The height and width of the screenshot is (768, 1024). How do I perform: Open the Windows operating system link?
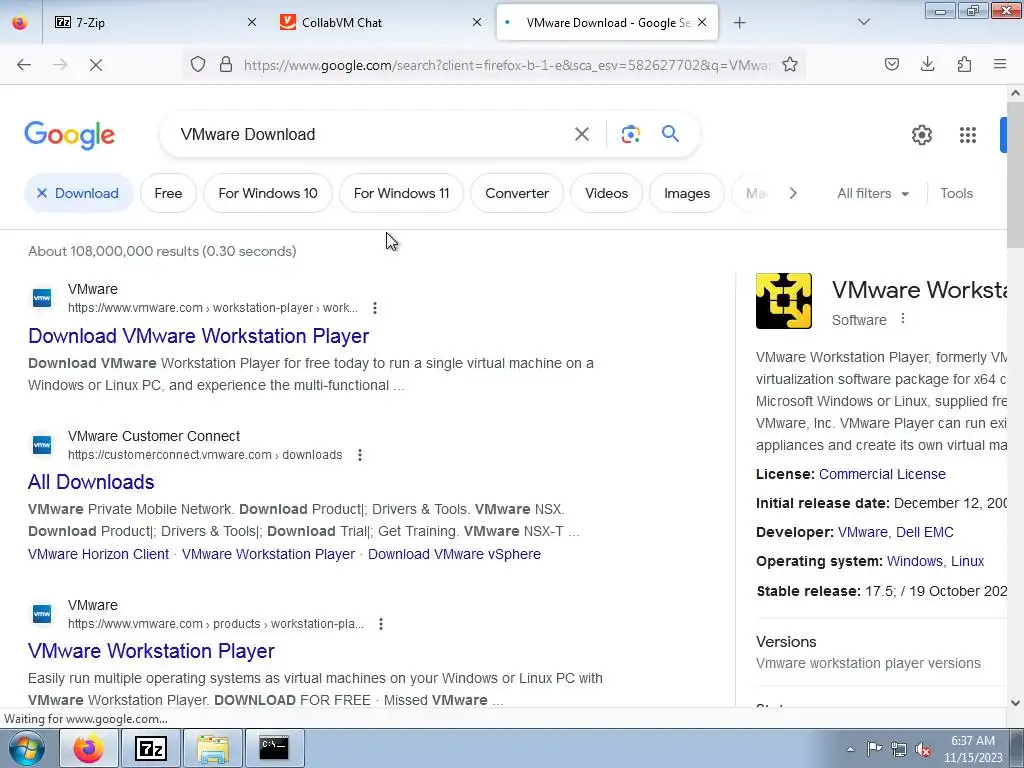click(x=914, y=561)
